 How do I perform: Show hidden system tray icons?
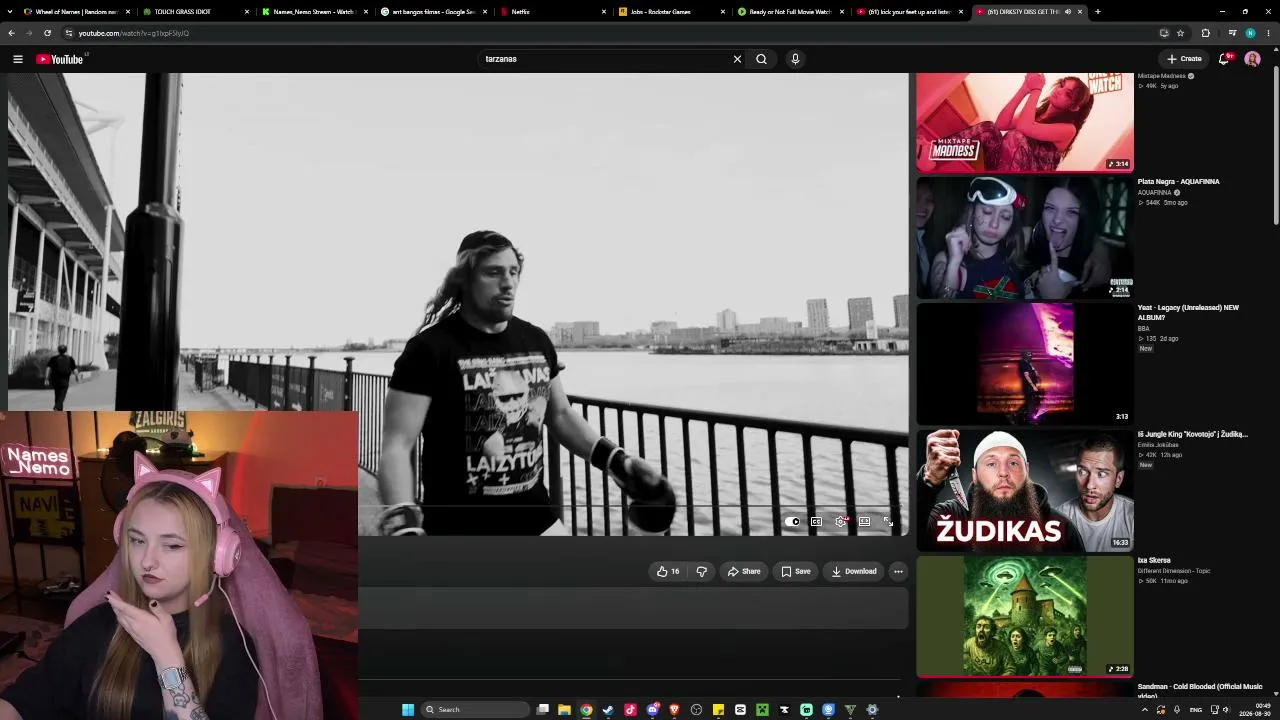point(1144,710)
